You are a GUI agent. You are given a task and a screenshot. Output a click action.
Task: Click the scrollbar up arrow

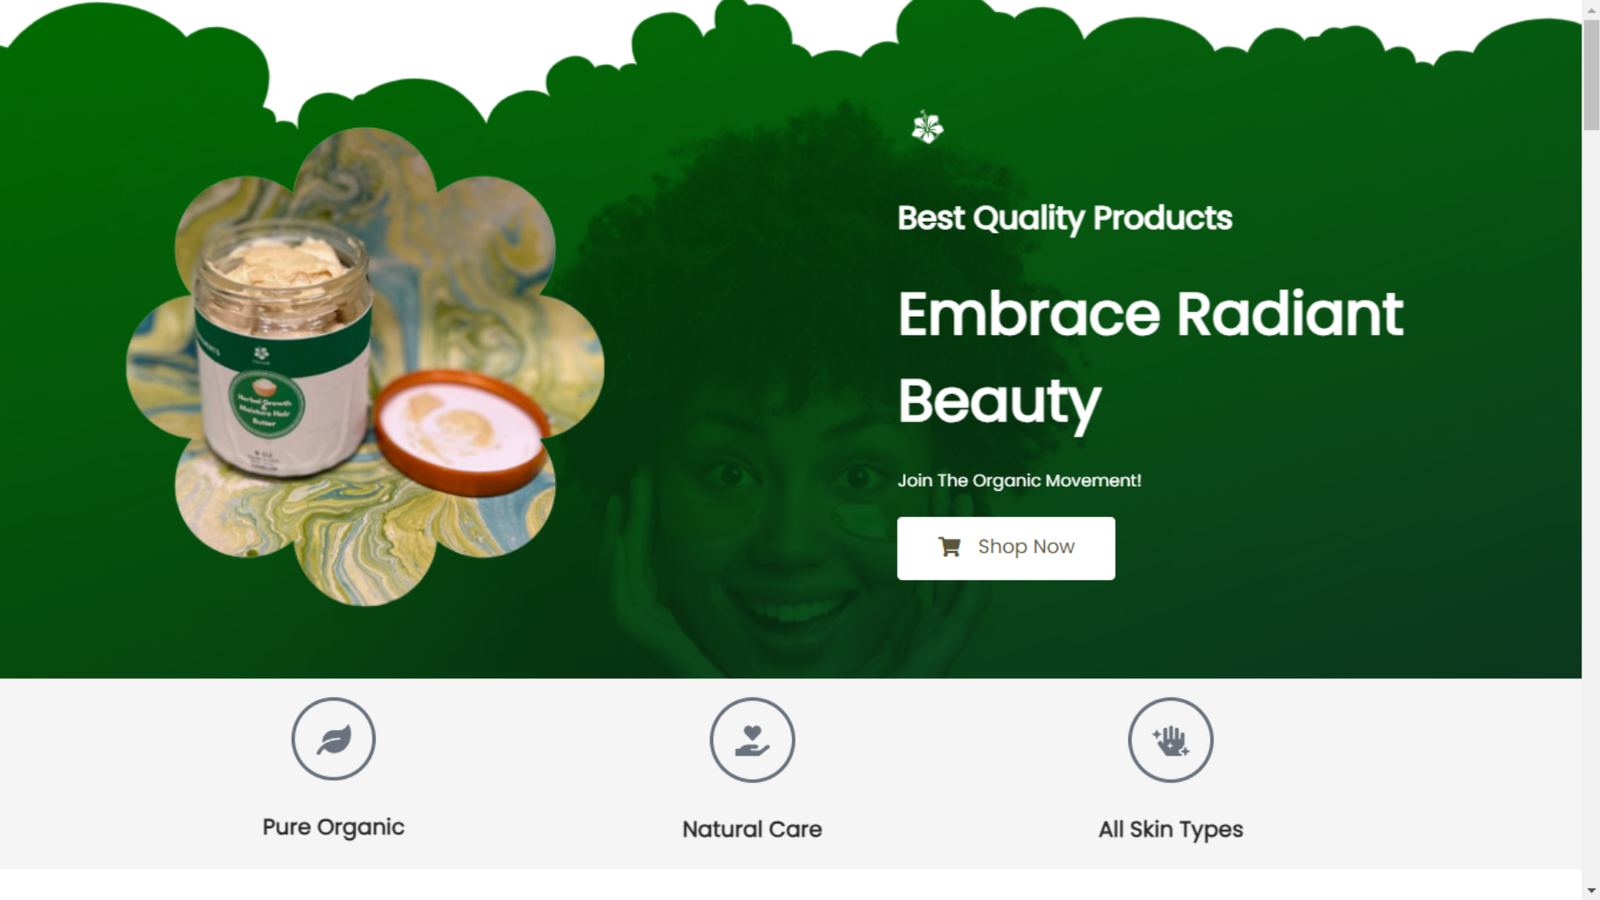click(x=1591, y=10)
